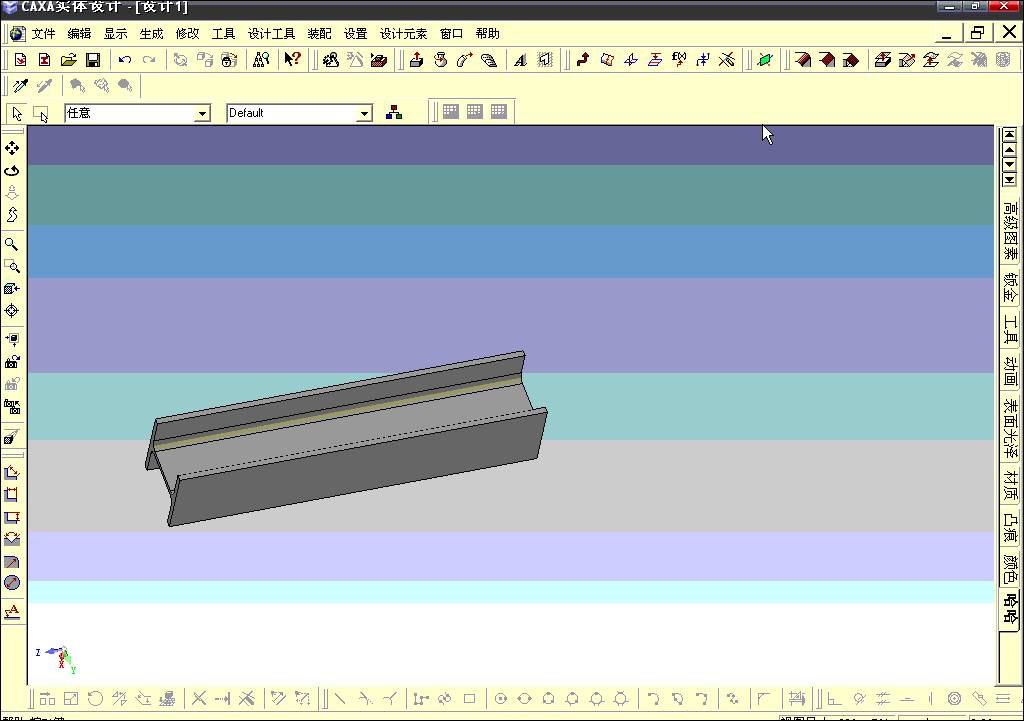Open a file with the folder icon

tap(69, 60)
